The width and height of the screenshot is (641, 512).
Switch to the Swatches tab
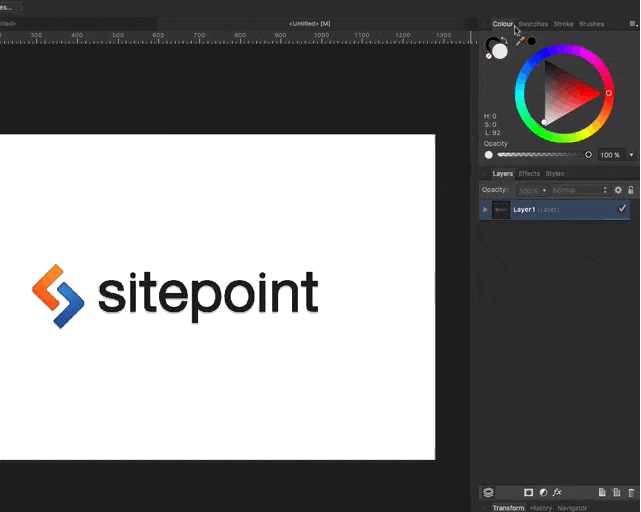tap(533, 24)
